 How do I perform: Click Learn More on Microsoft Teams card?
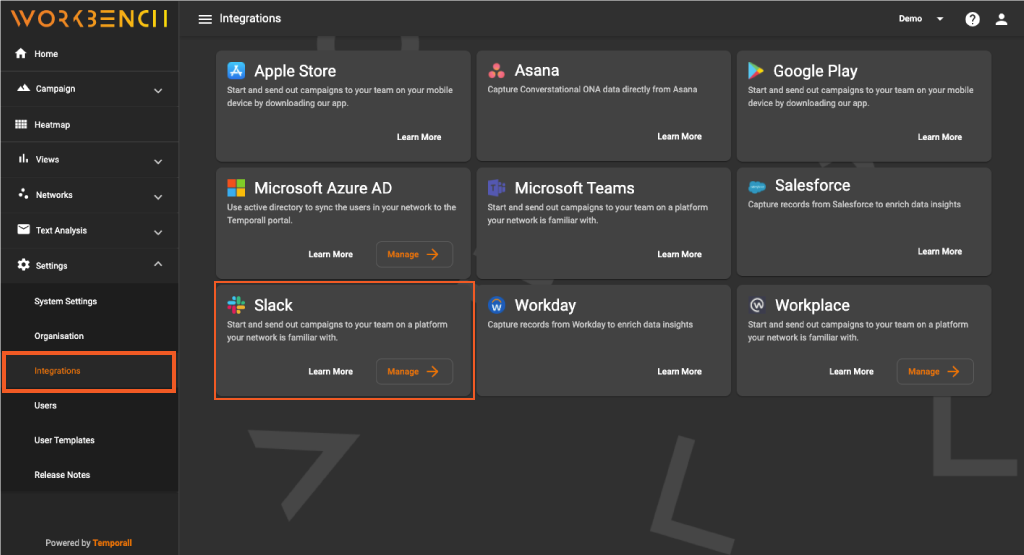(679, 255)
